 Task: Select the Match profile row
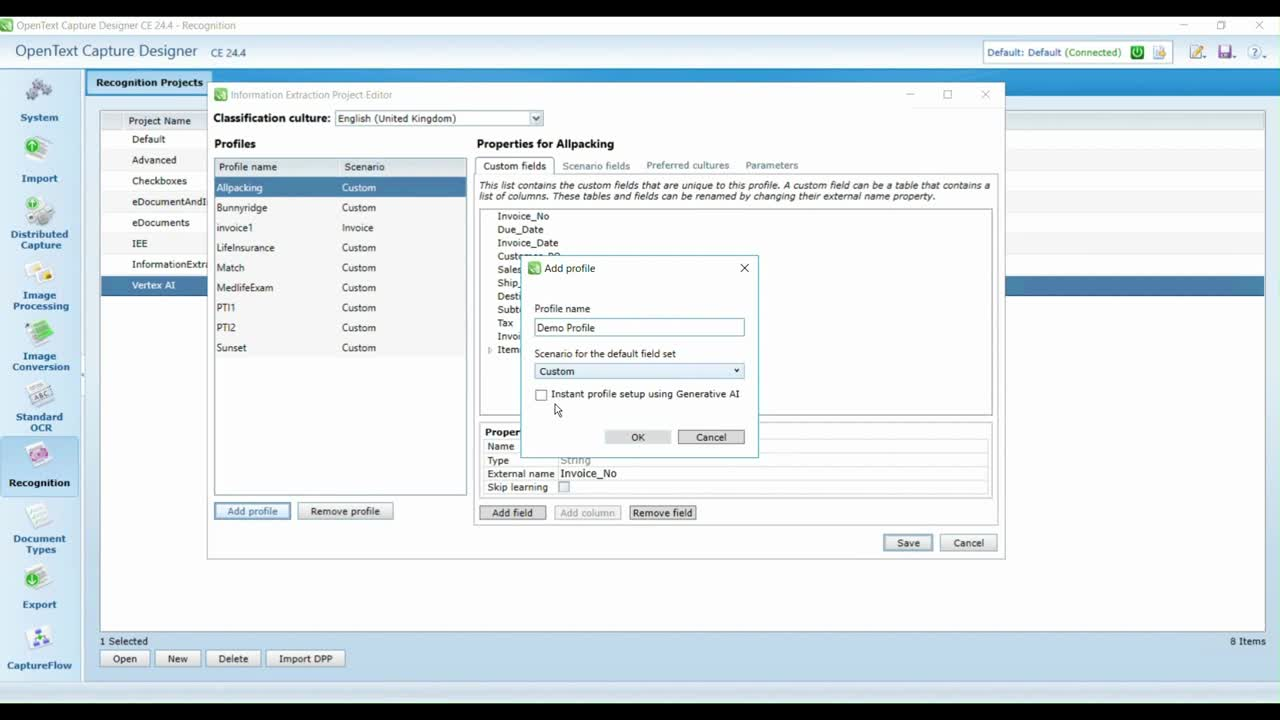tap(340, 268)
